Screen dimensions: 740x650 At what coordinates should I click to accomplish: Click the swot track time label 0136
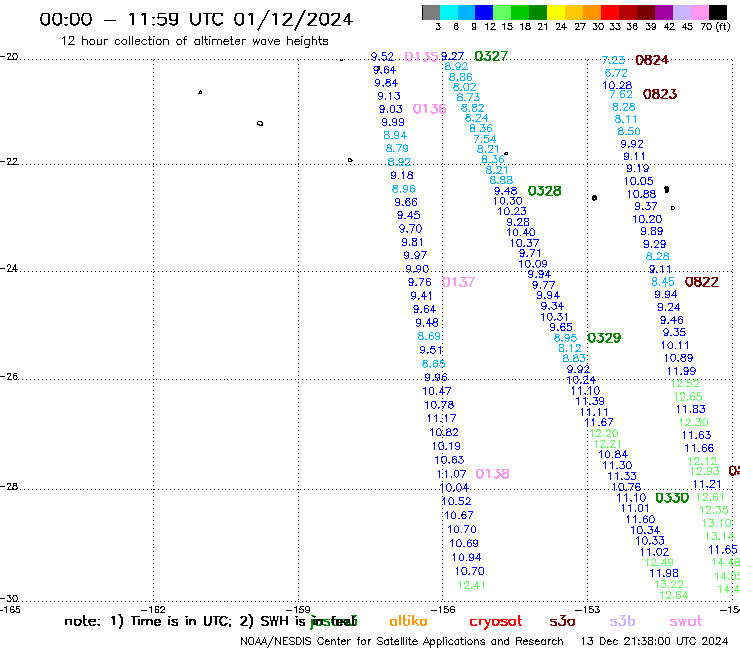[429, 109]
